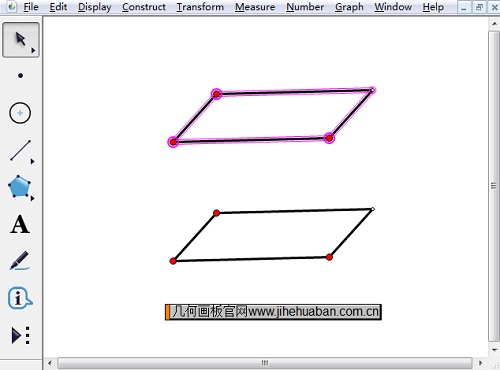Select the Polygon tool
This screenshot has width=500, height=370.
(19, 187)
